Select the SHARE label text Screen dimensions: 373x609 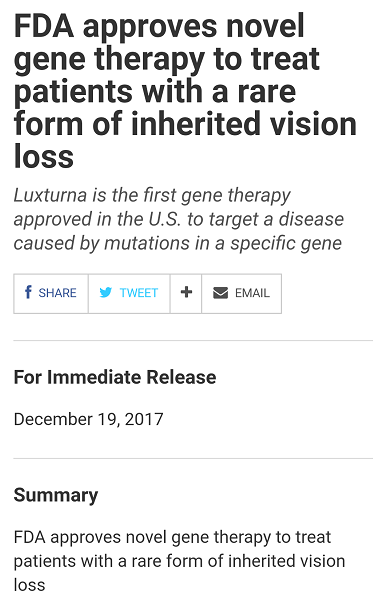tap(58, 292)
